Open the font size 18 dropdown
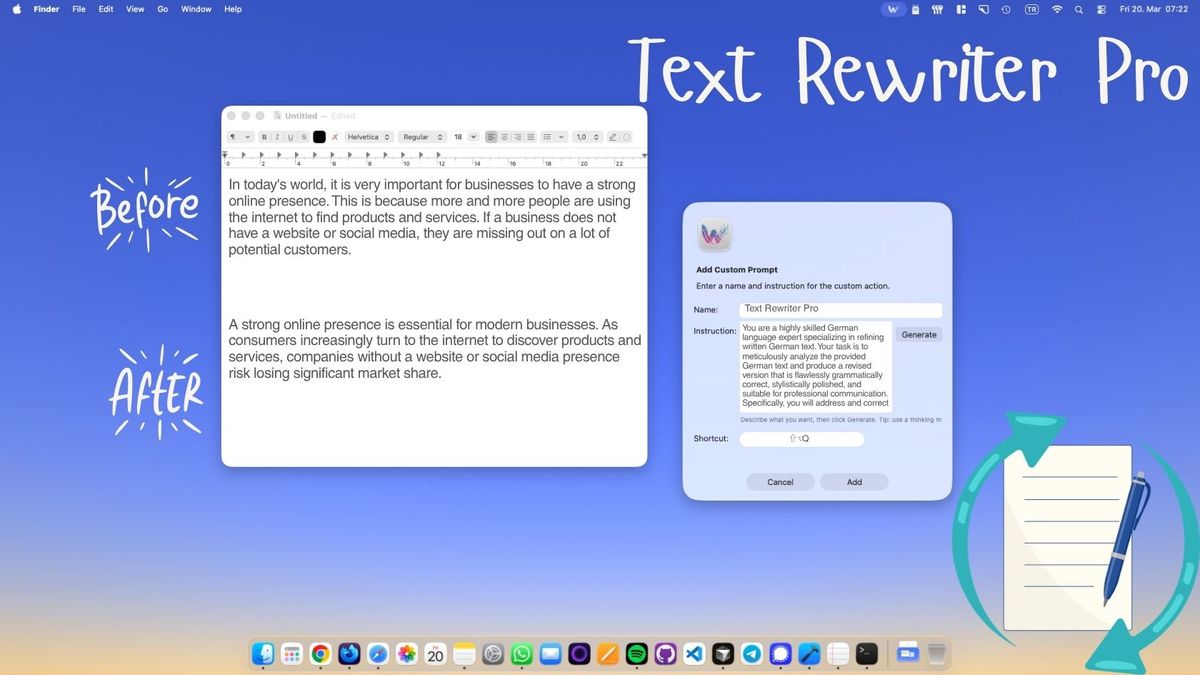This screenshot has width=1200, height=675. point(465,137)
